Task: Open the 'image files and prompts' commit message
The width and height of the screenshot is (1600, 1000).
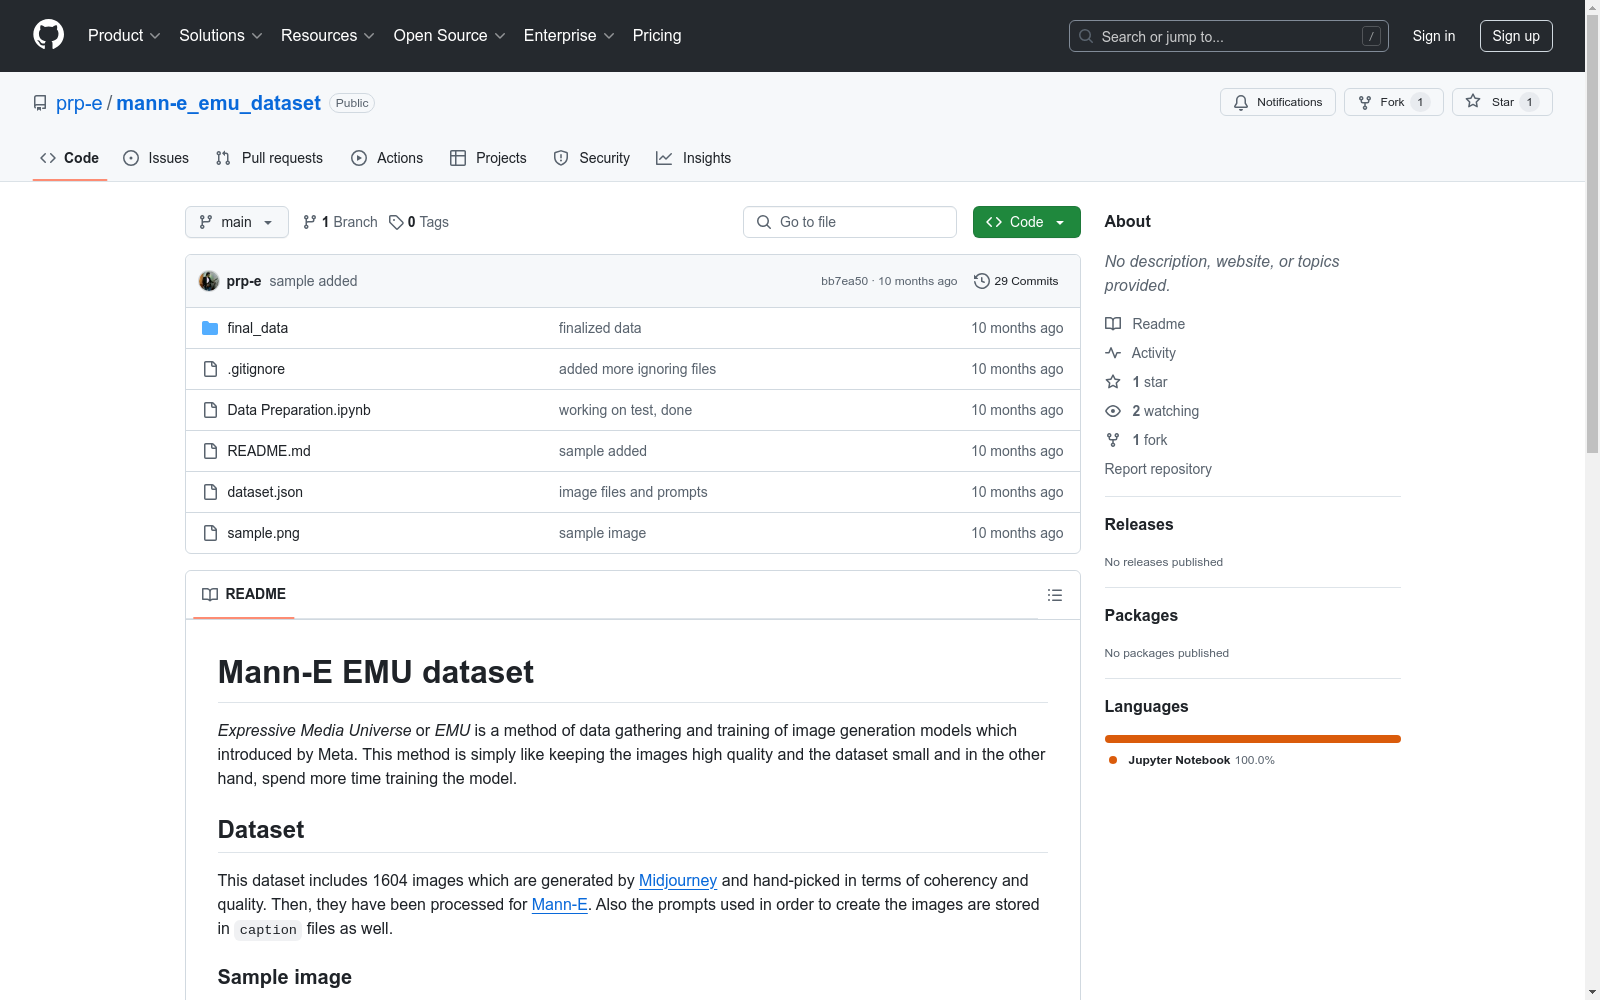Action: coord(633,492)
